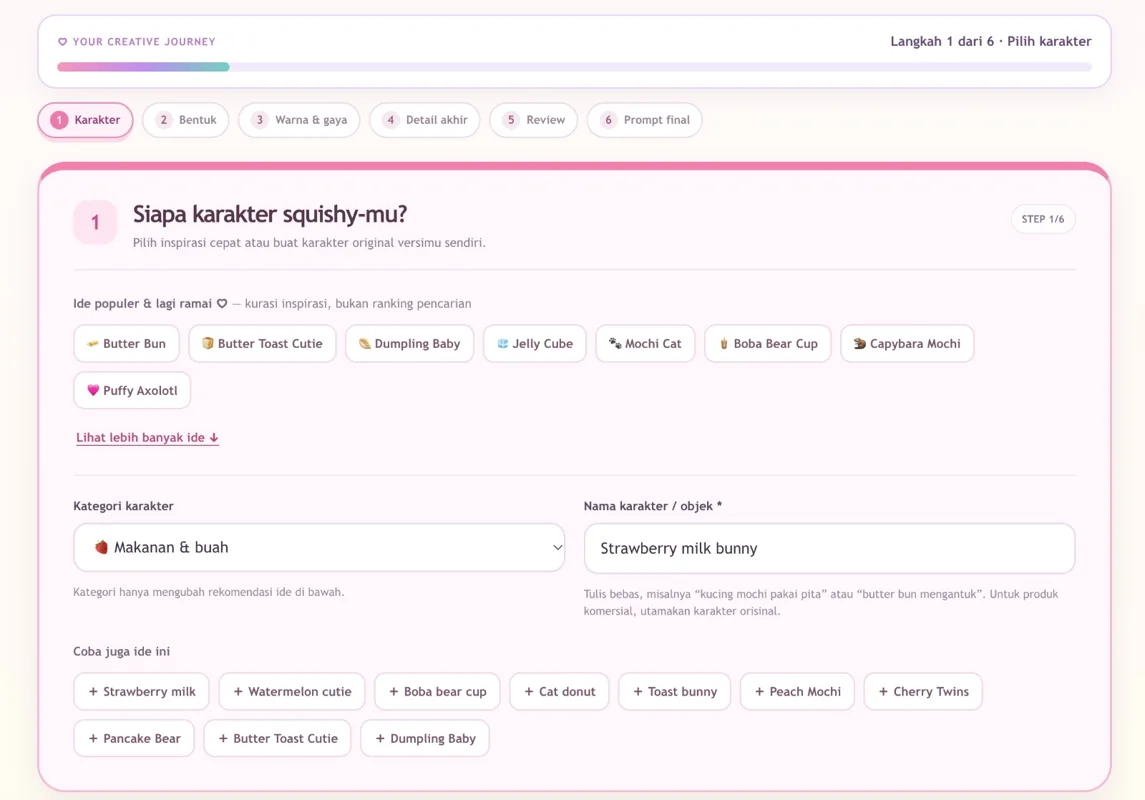The width and height of the screenshot is (1145, 800).
Task: Select the Capybara Mochi chip
Action: pyautogui.click(x=908, y=344)
